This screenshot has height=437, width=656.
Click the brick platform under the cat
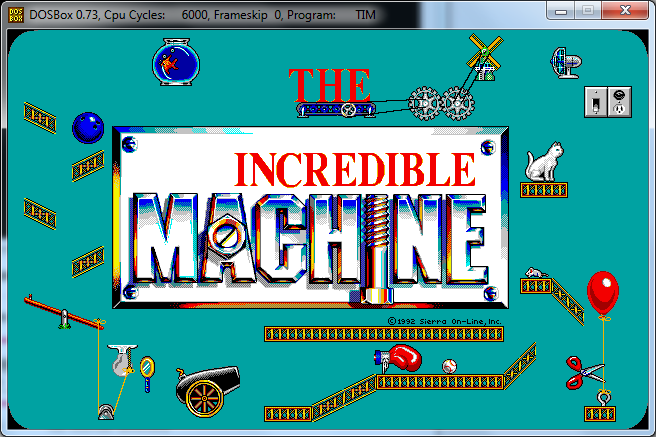[x=544, y=190]
